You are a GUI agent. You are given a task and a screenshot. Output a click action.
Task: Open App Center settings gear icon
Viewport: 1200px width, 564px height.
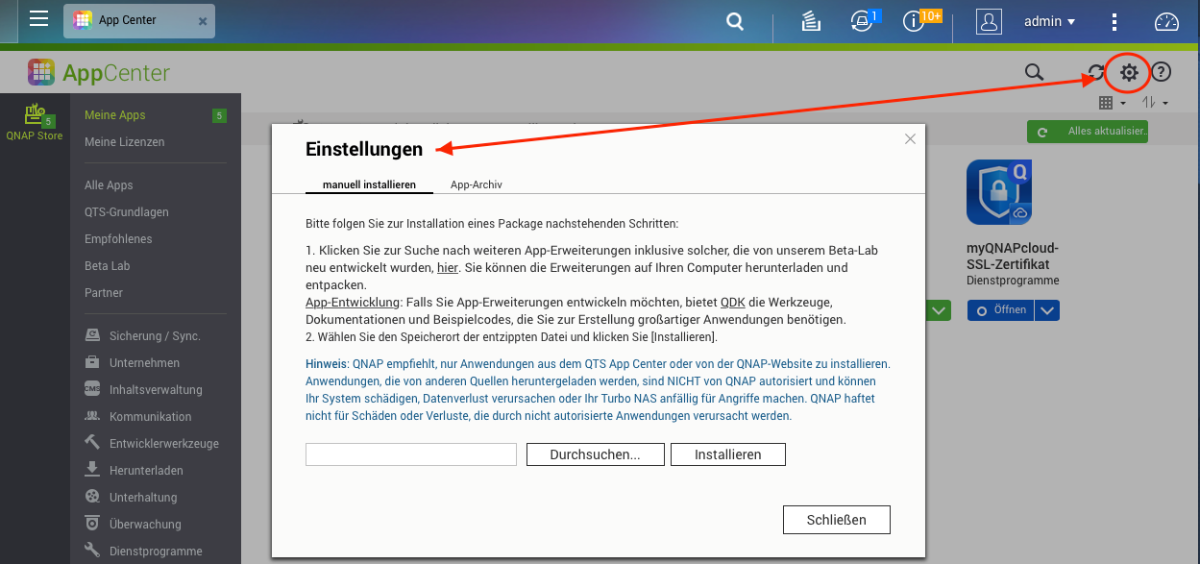[1129, 72]
